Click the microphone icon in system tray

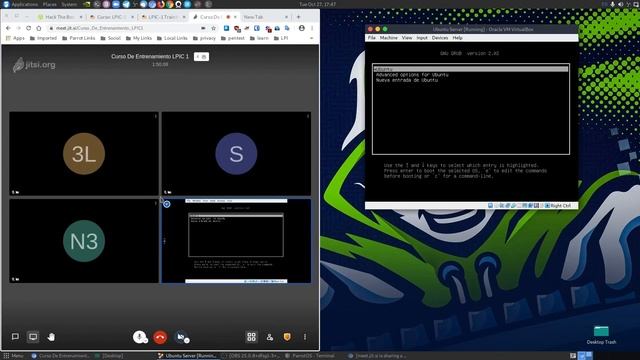pos(613,4)
